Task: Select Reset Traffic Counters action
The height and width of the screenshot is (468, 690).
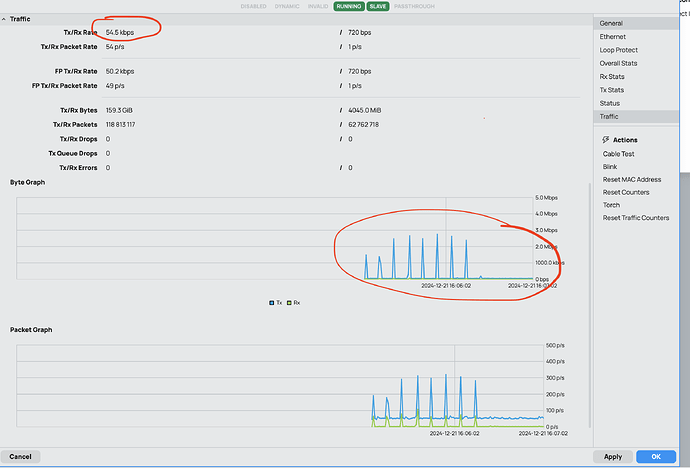Action: [x=635, y=218]
